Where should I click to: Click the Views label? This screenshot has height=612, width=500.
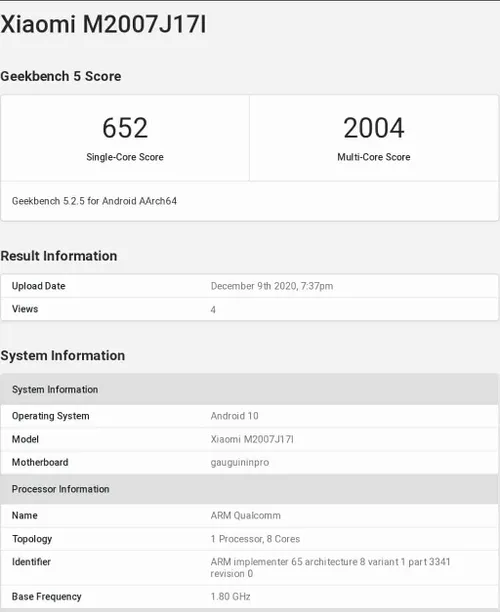pos(25,309)
